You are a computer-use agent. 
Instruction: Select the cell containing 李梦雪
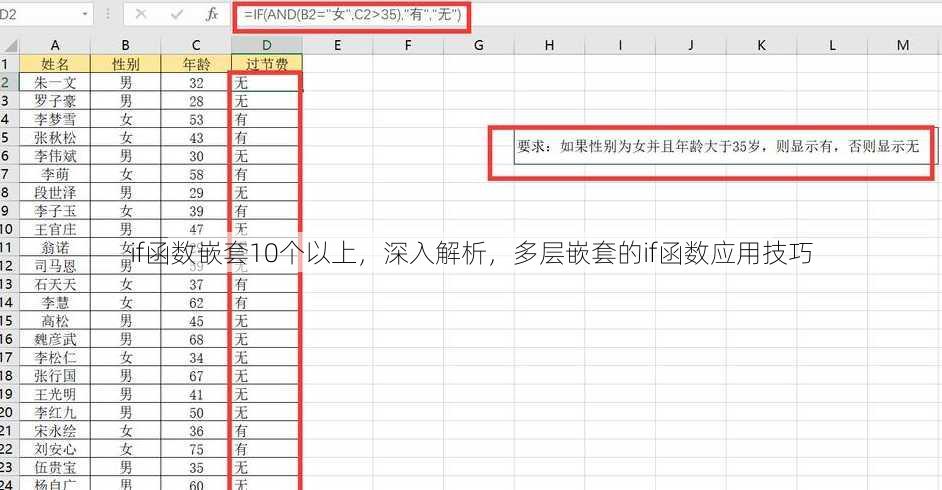(x=55, y=119)
